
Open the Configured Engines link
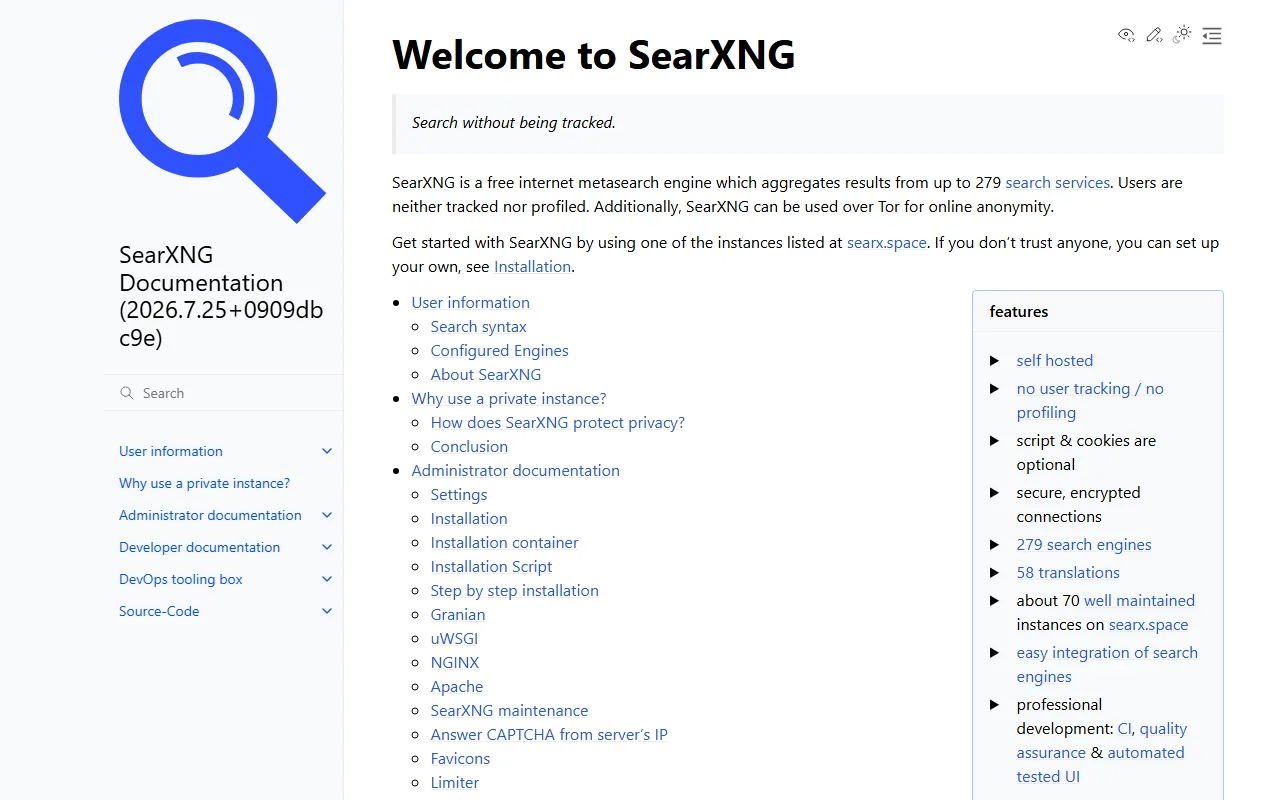(x=499, y=350)
